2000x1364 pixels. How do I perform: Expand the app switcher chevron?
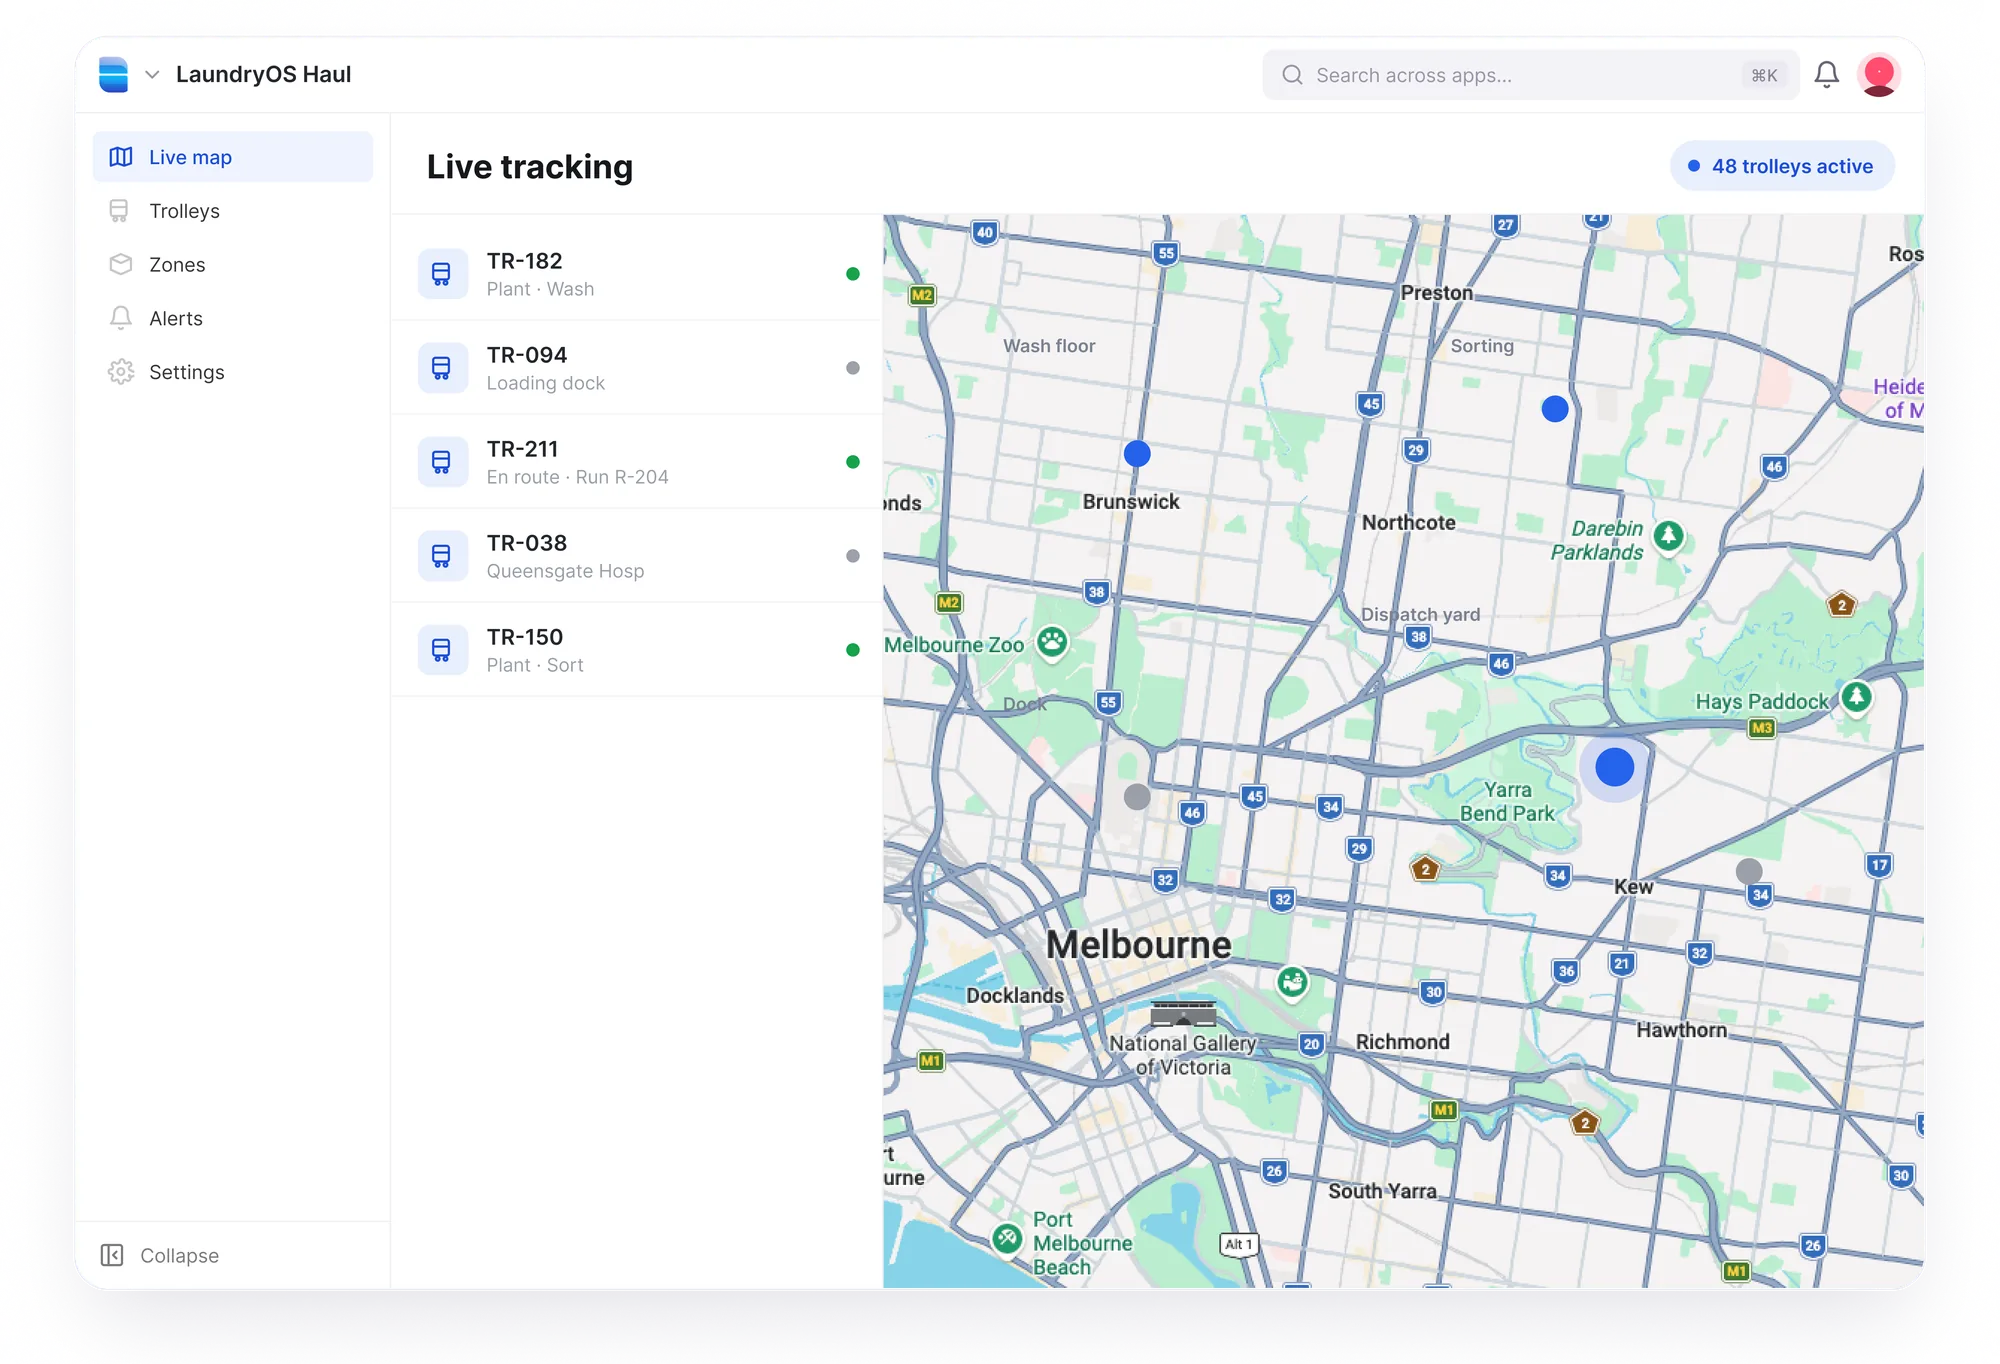click(152, 75)
